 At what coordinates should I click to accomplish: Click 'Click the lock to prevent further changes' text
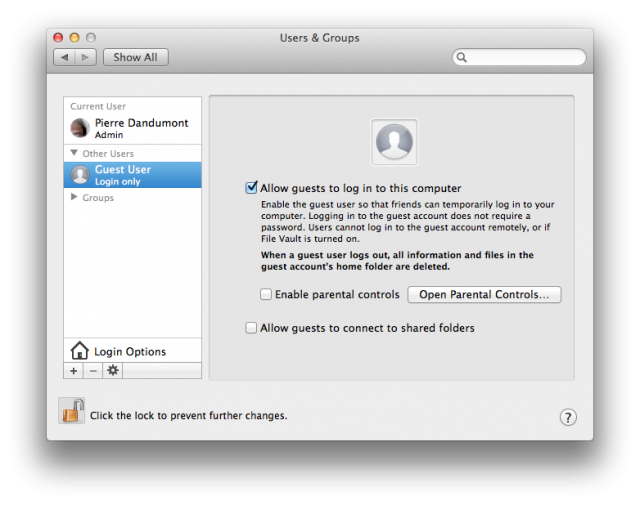click(189, 416)
